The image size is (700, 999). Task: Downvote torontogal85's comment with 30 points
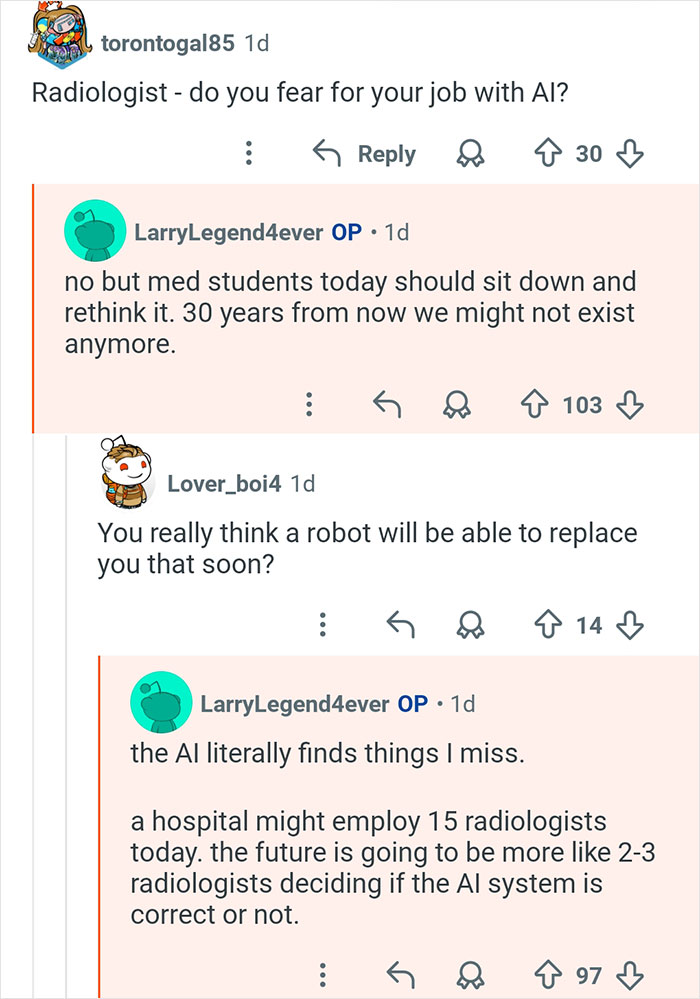tap(627, 154)
